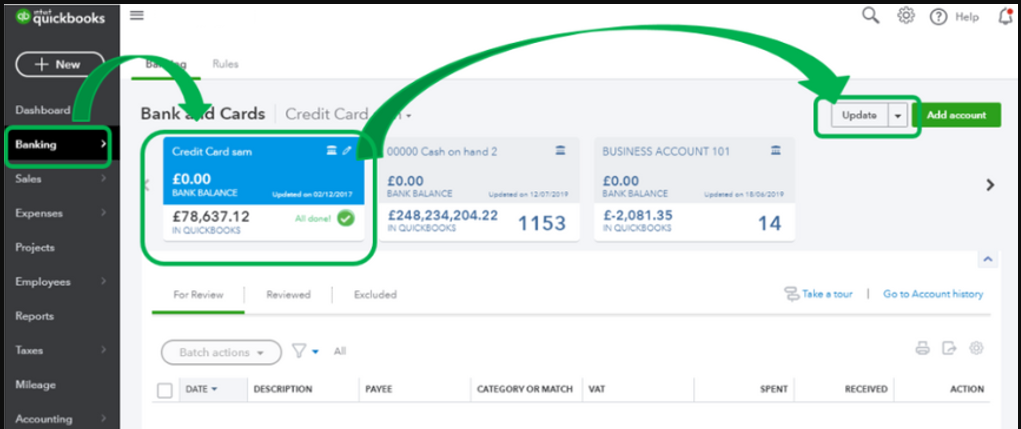
Task: Open Accounting in the sidebar
Action: click(x=44, y=419)
